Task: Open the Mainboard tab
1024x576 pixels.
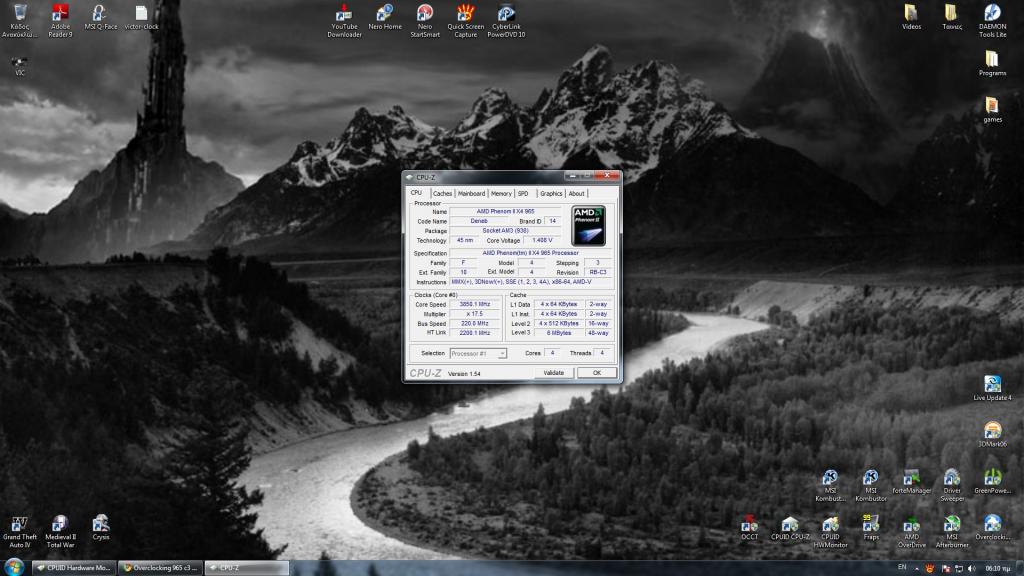Action: (x=471, y=193)
